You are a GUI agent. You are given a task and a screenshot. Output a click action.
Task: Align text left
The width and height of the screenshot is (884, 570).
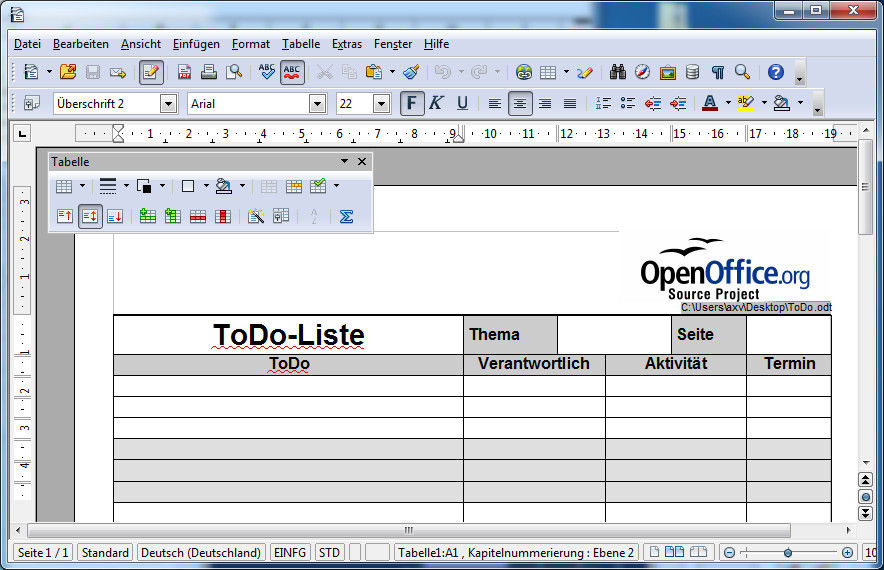(x=494, y=104)
